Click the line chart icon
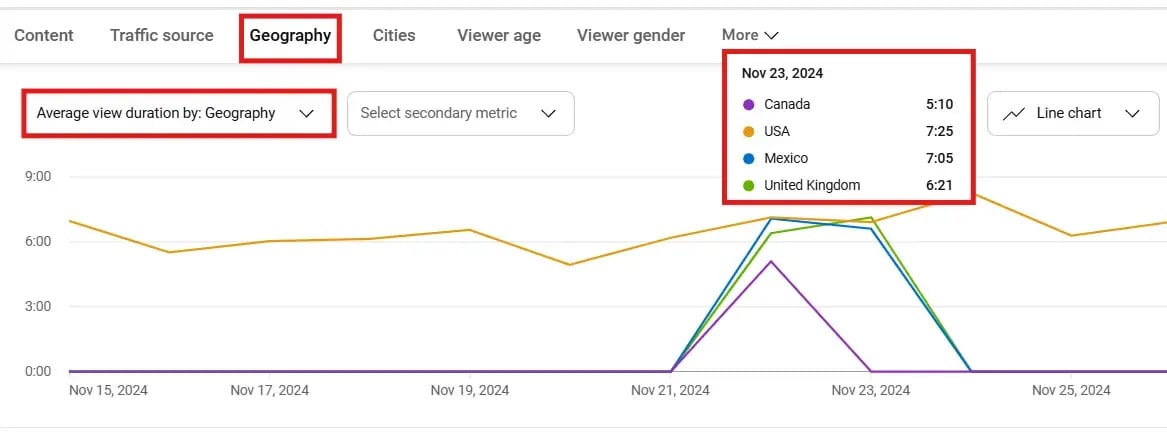 1014,113
